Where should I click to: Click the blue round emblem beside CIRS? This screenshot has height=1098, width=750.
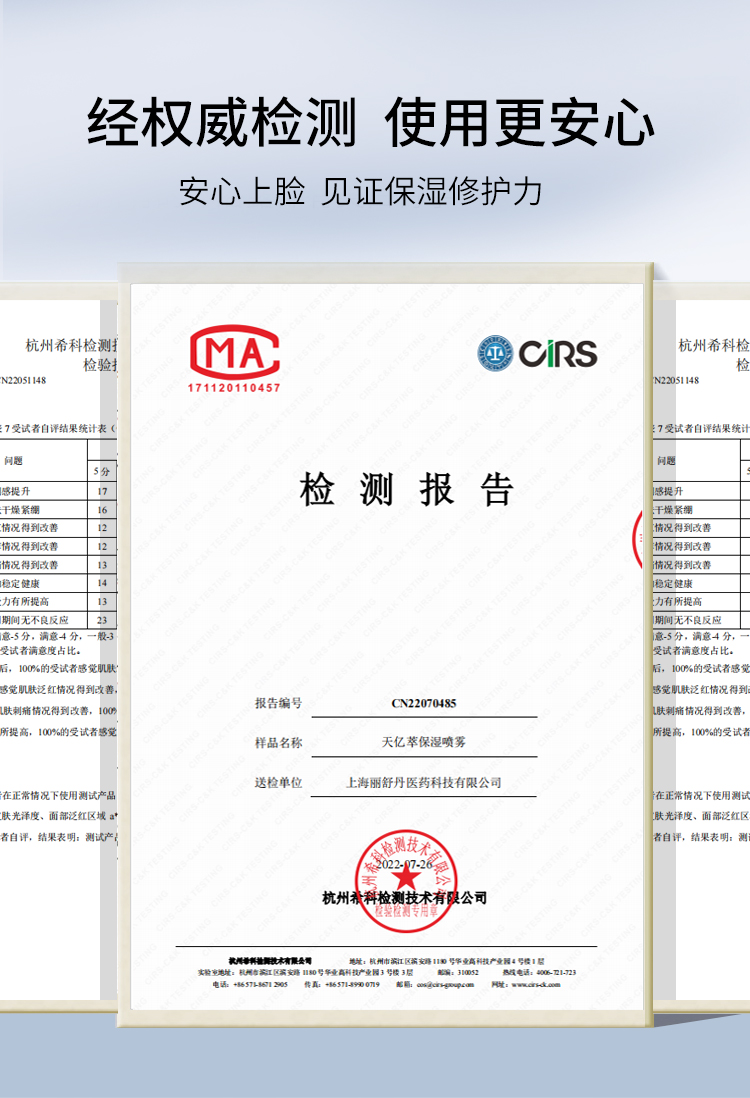point(495,353)
